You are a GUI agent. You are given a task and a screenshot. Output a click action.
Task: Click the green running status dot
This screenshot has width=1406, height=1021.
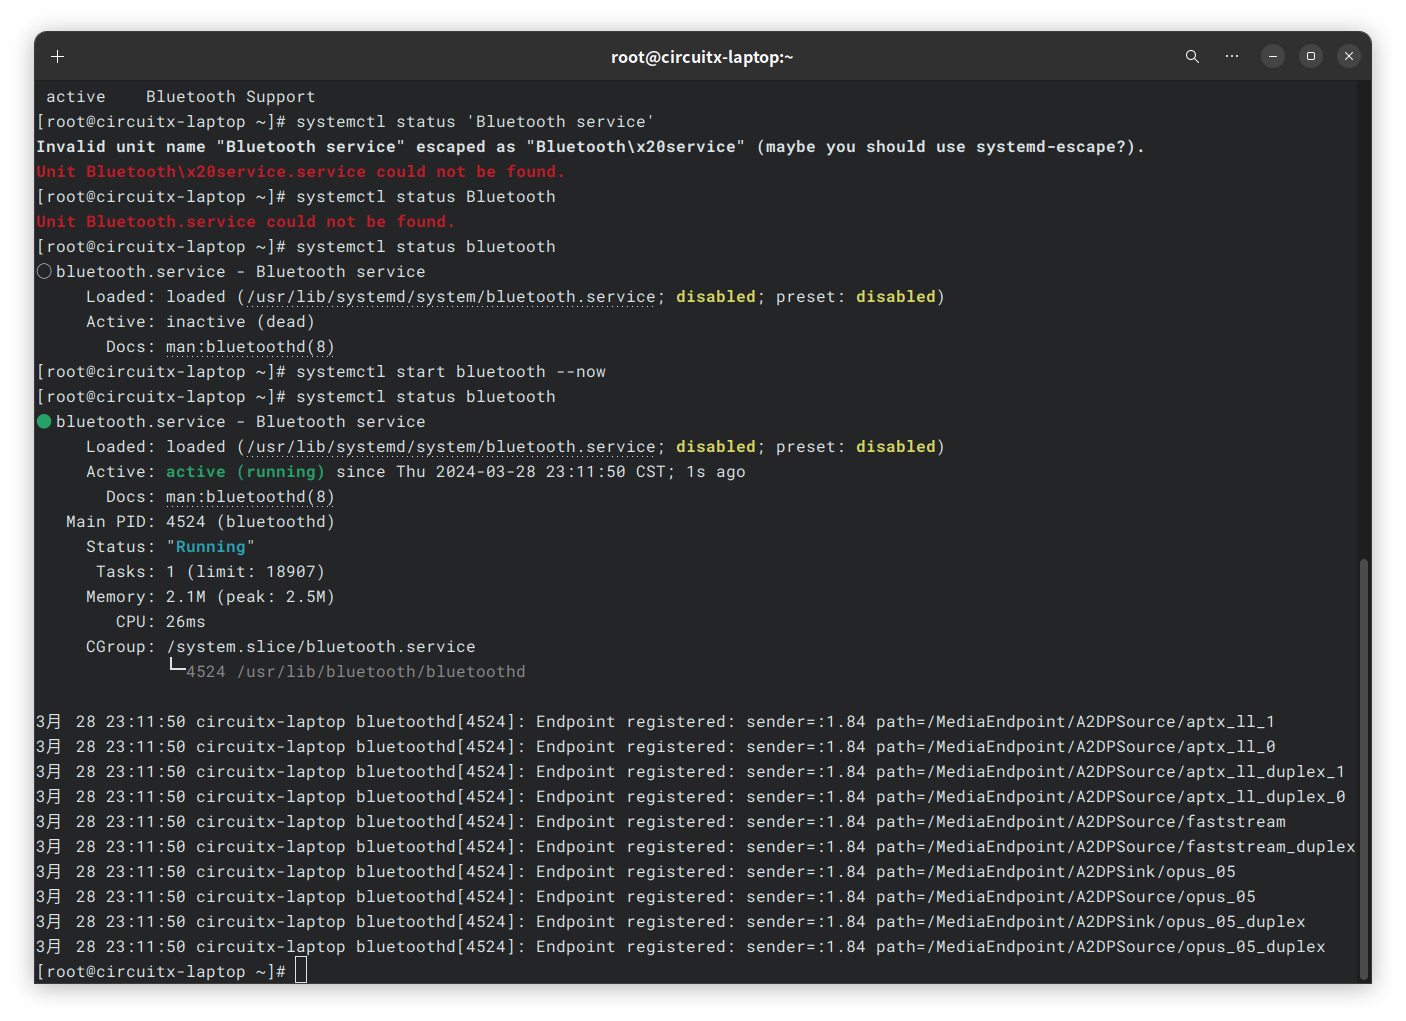44,422
